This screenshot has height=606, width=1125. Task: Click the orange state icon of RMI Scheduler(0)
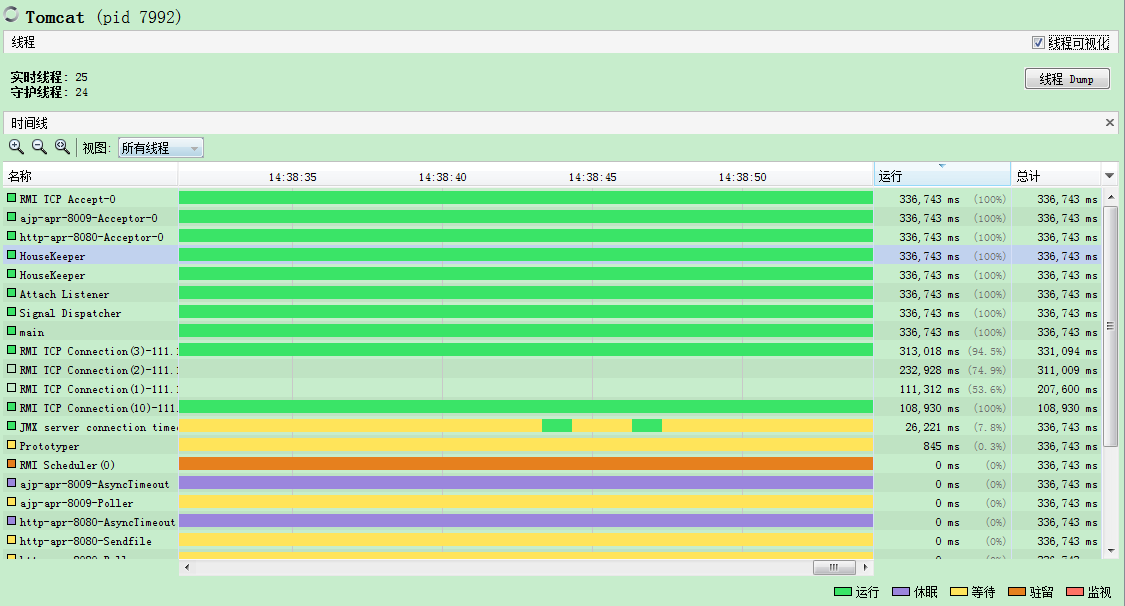11,464
